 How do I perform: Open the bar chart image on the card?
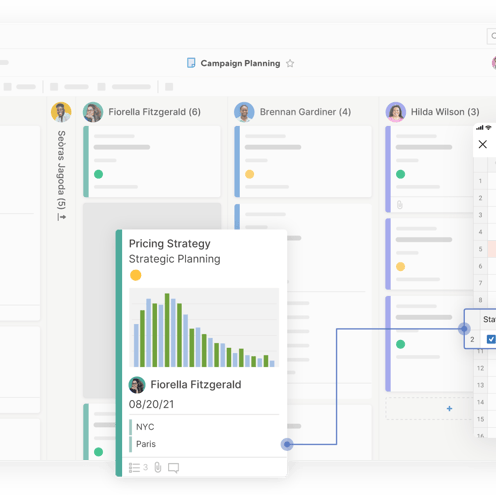(204, 328)
